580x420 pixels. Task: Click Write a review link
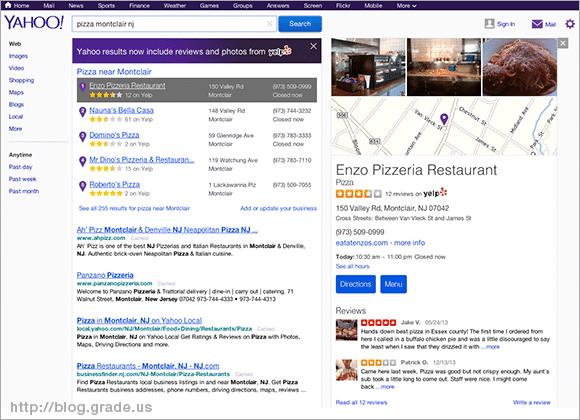click(532, 402)
